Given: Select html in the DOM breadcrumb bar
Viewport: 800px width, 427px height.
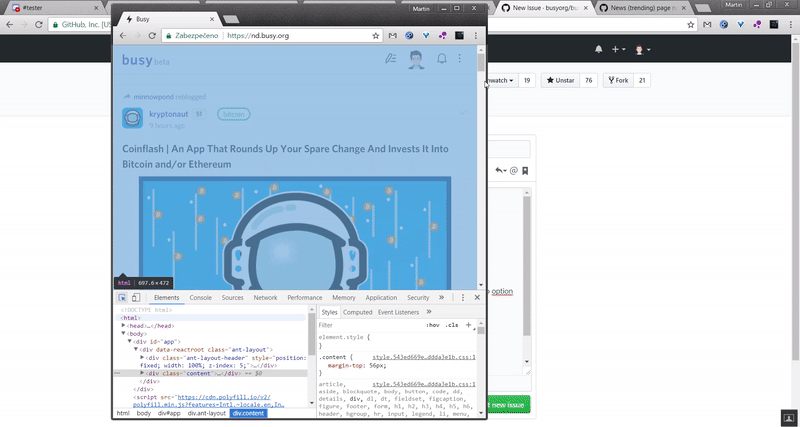Looking at the screenshot, I should pyautogui.click(x=123, y=413).
